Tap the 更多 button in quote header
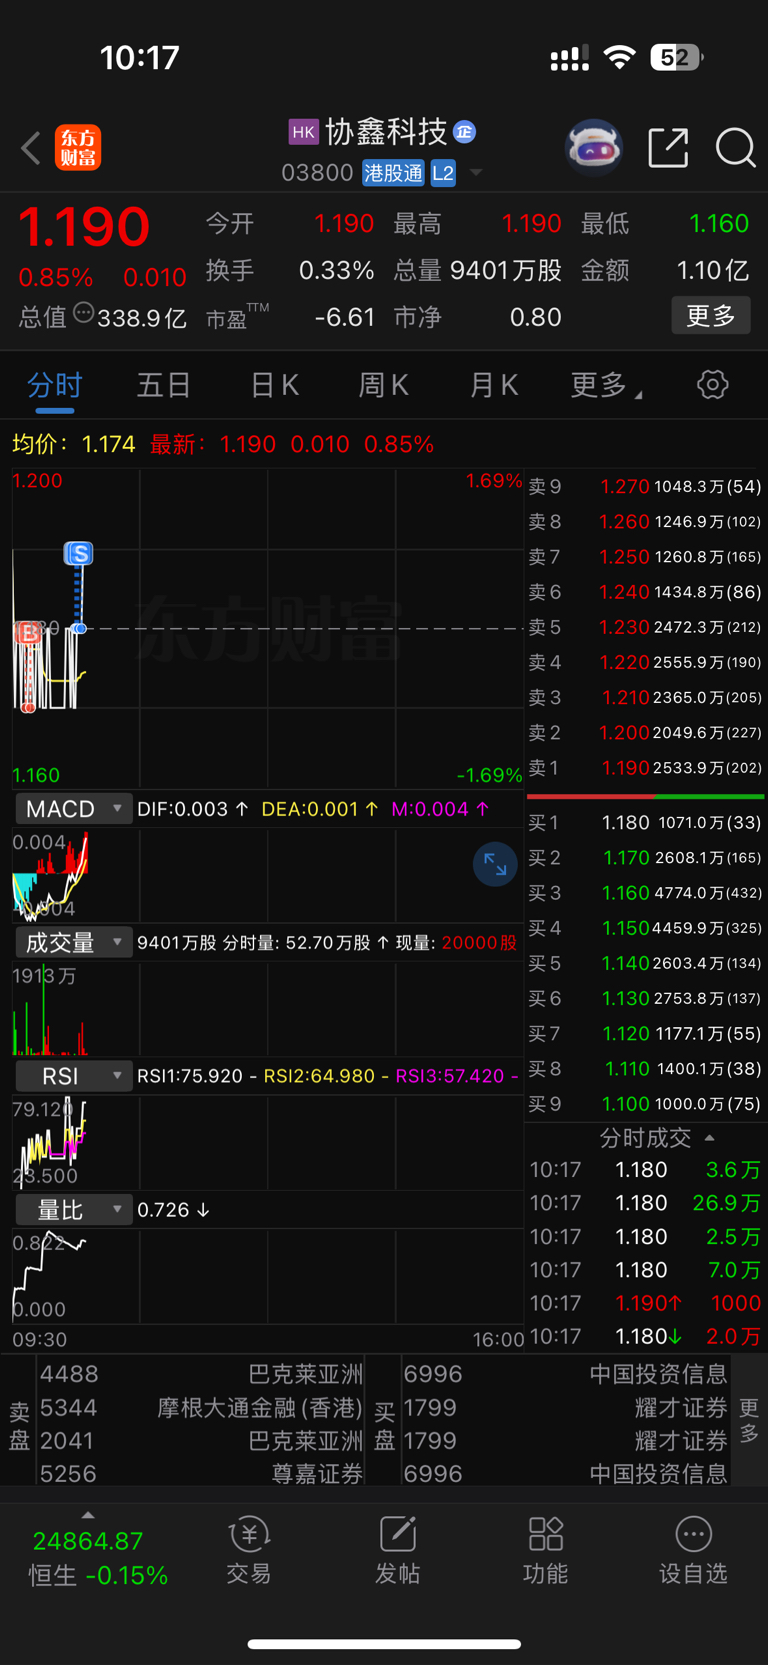Screen dimensions: 769x1665 [x=711, y=316]
